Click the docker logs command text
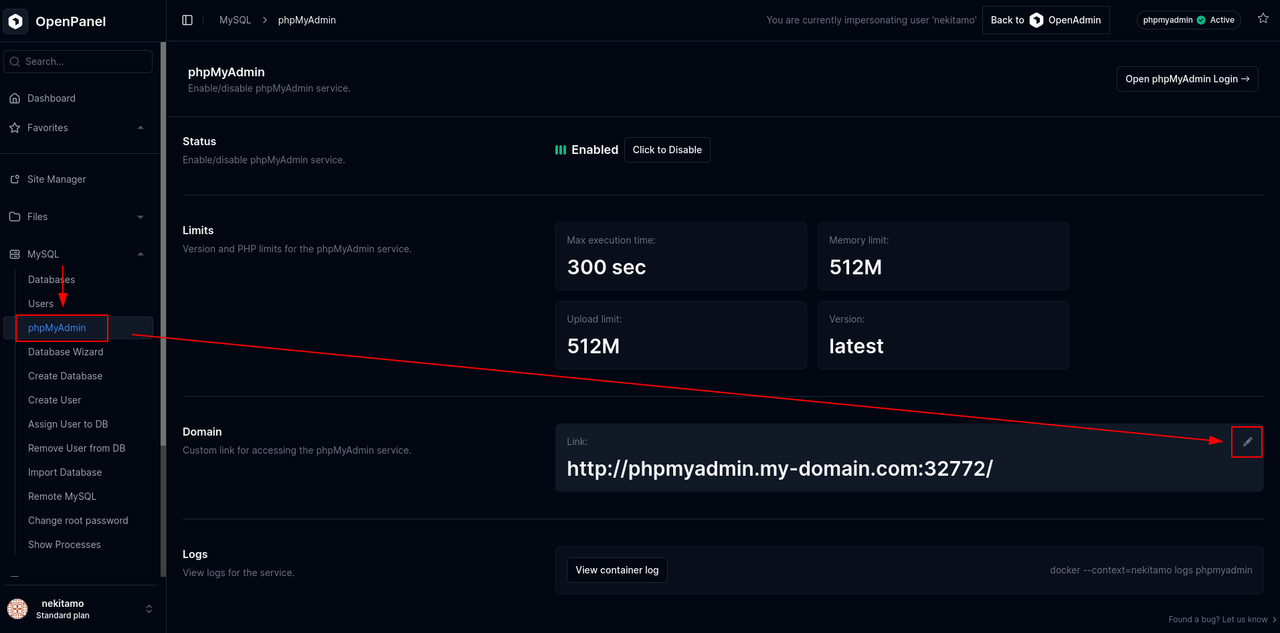1280x633 pixels. tap(1151, 570)
